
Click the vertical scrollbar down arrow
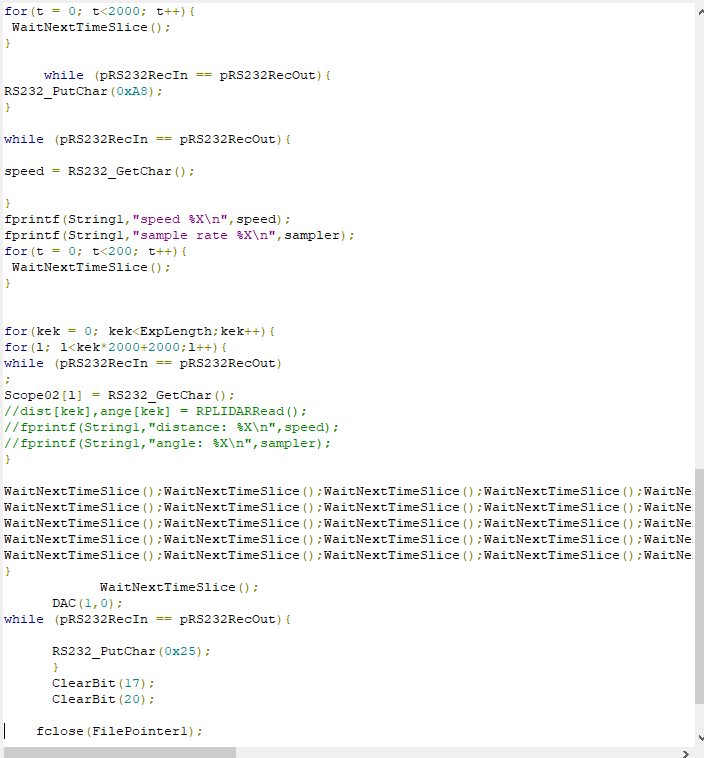point(698,737)
